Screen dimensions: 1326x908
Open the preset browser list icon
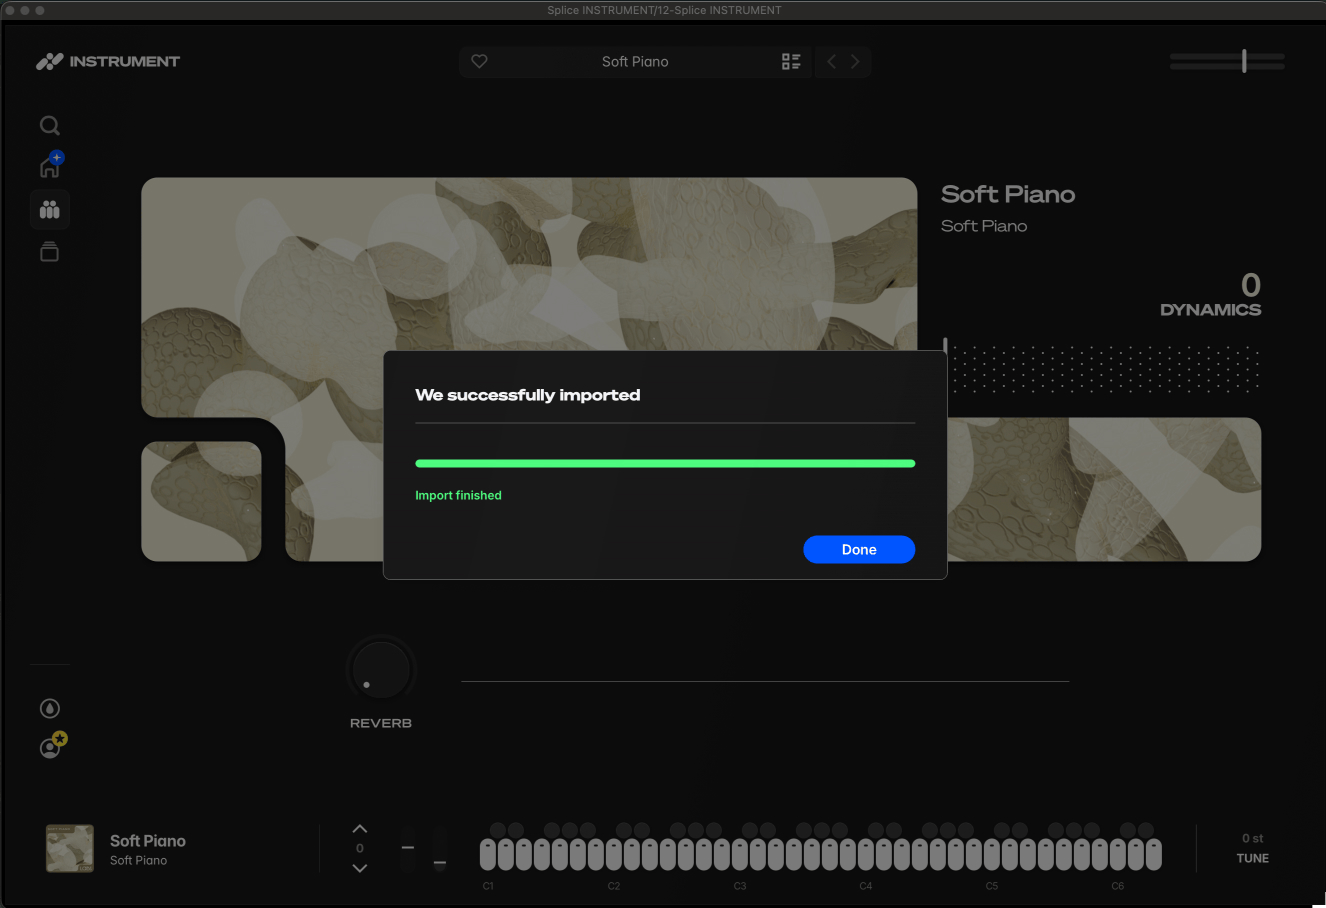click(791, 61)
